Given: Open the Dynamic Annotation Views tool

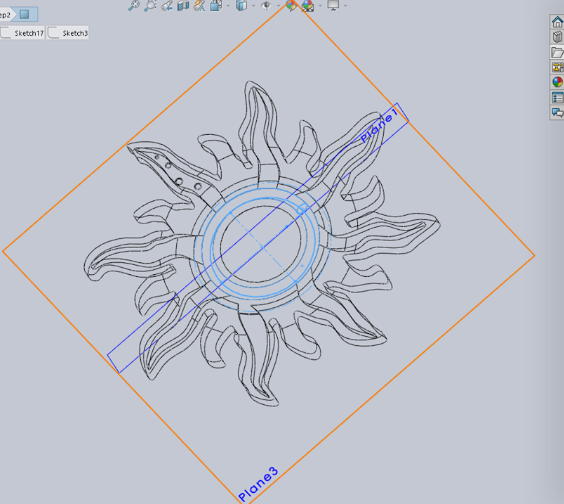Looking at the screenshot, I should 199,5.
